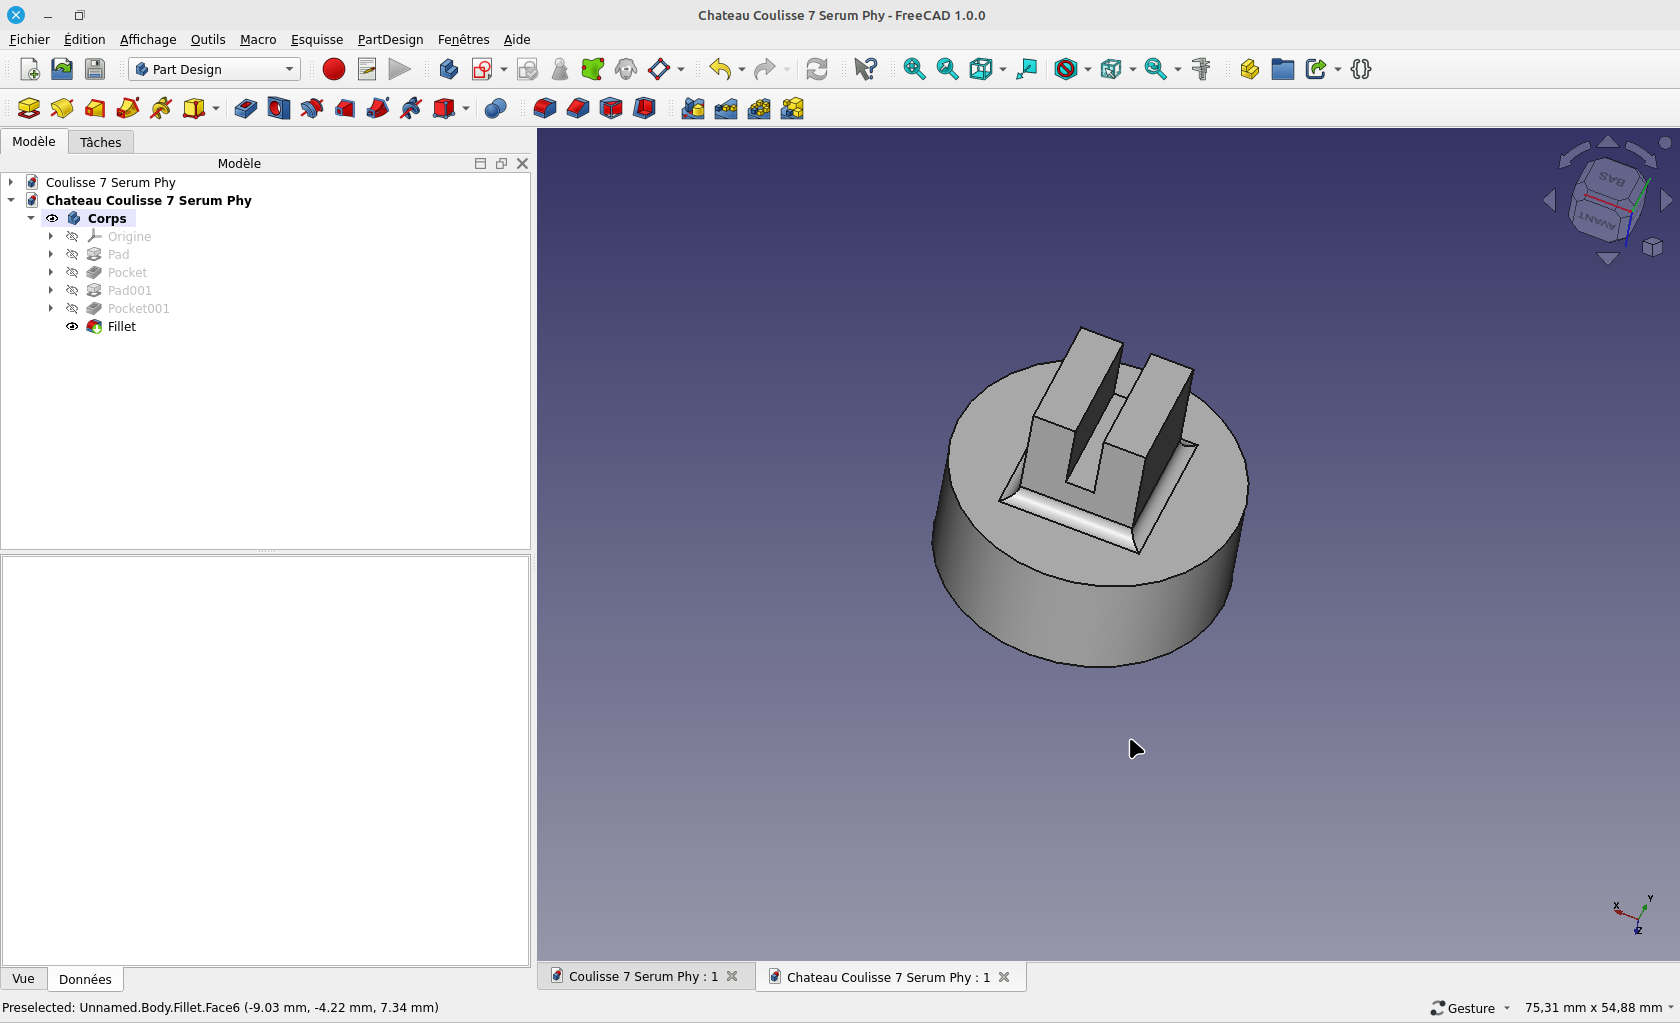Expand the Coulisse 7 Serum Phy document

[11, 183]
